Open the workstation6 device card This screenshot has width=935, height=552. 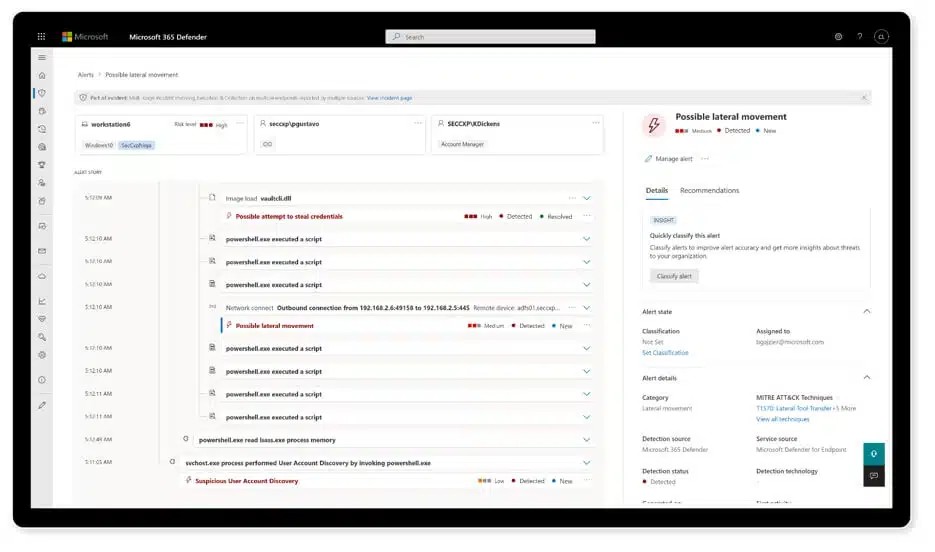[x=161, y=135]
